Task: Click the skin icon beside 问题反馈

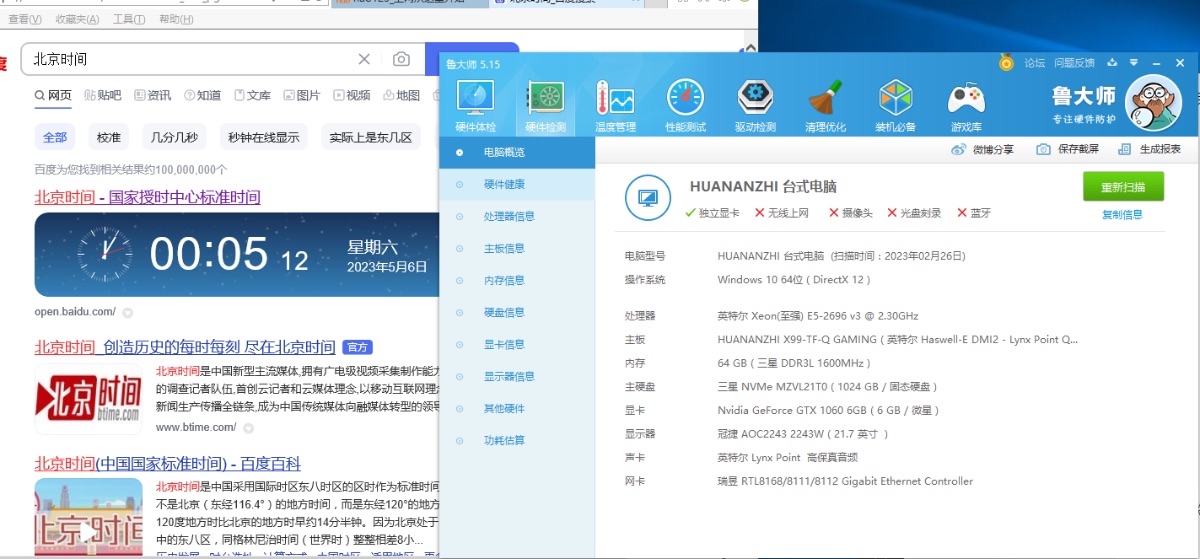Action: pos(1113,64)
